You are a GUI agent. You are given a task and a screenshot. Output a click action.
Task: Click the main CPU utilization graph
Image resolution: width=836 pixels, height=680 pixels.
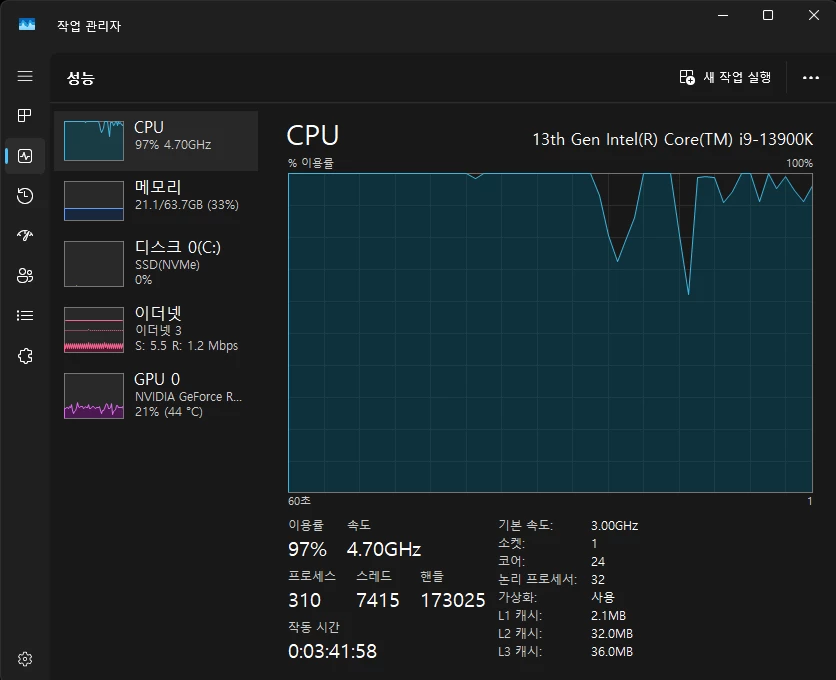(550, 333)
